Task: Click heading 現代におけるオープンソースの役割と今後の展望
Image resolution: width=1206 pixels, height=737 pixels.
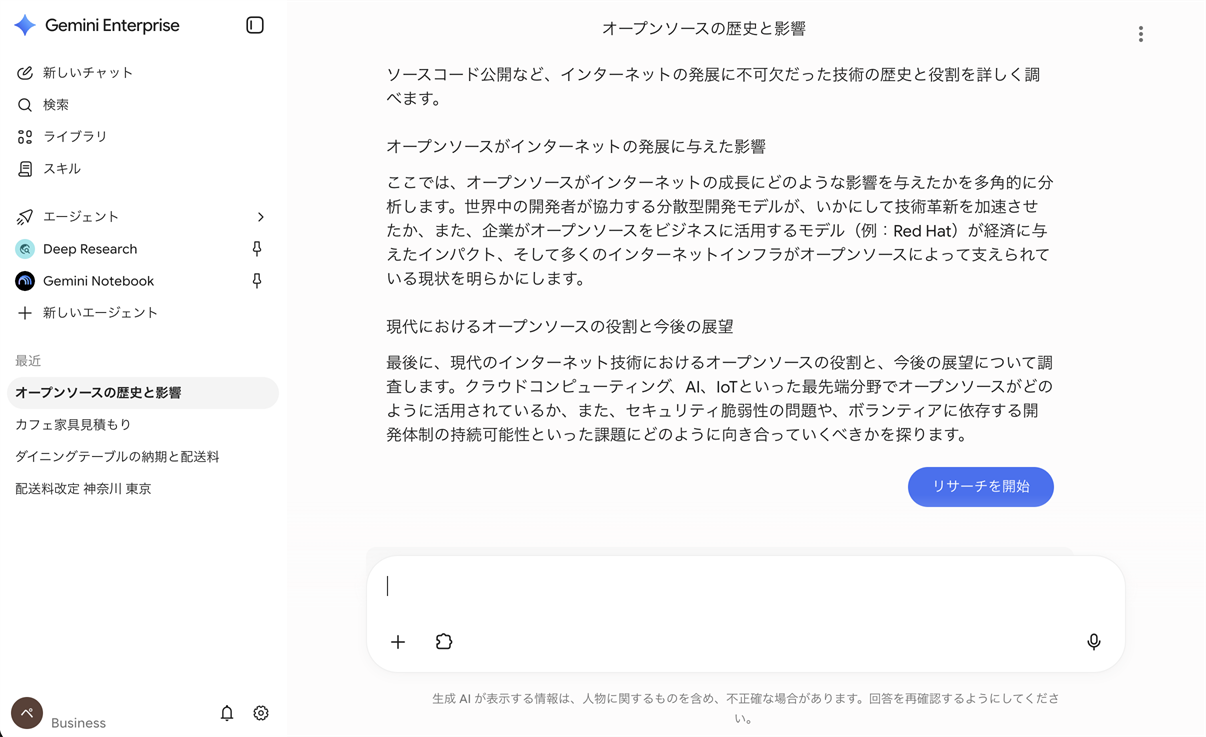Action: tap(560, 327)
